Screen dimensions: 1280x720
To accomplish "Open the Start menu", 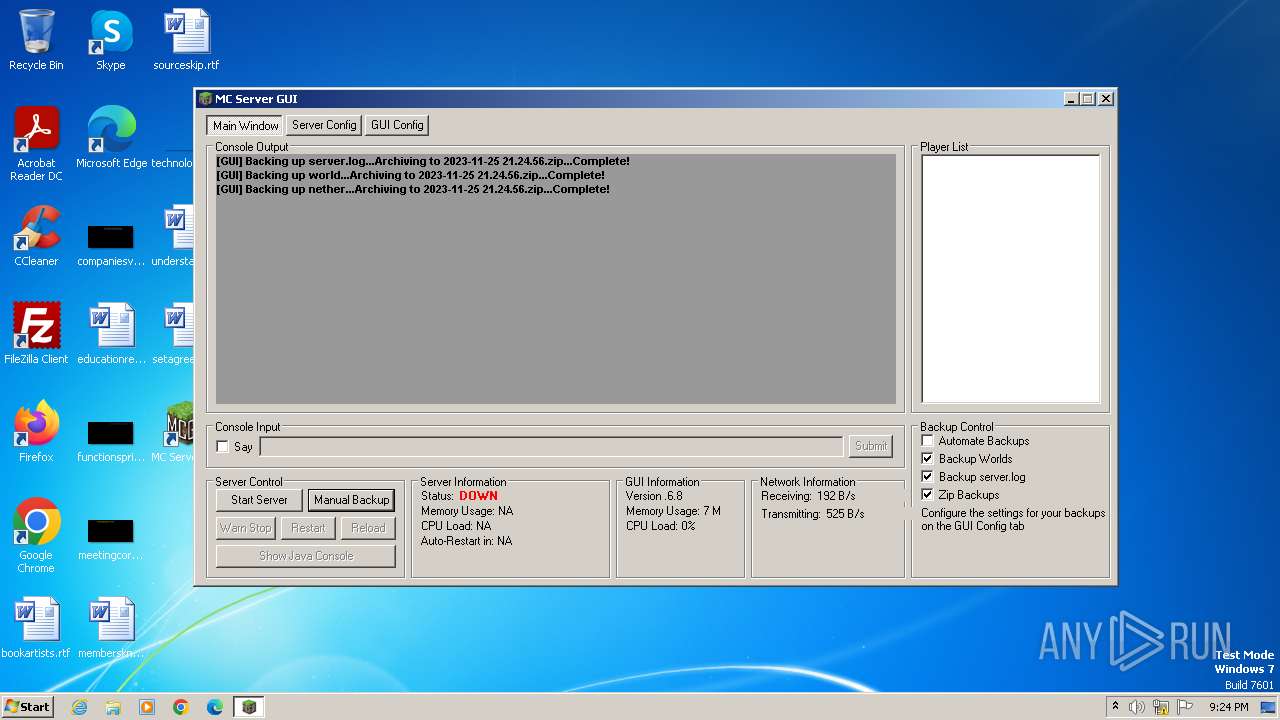I will click(x=27, y=707).
